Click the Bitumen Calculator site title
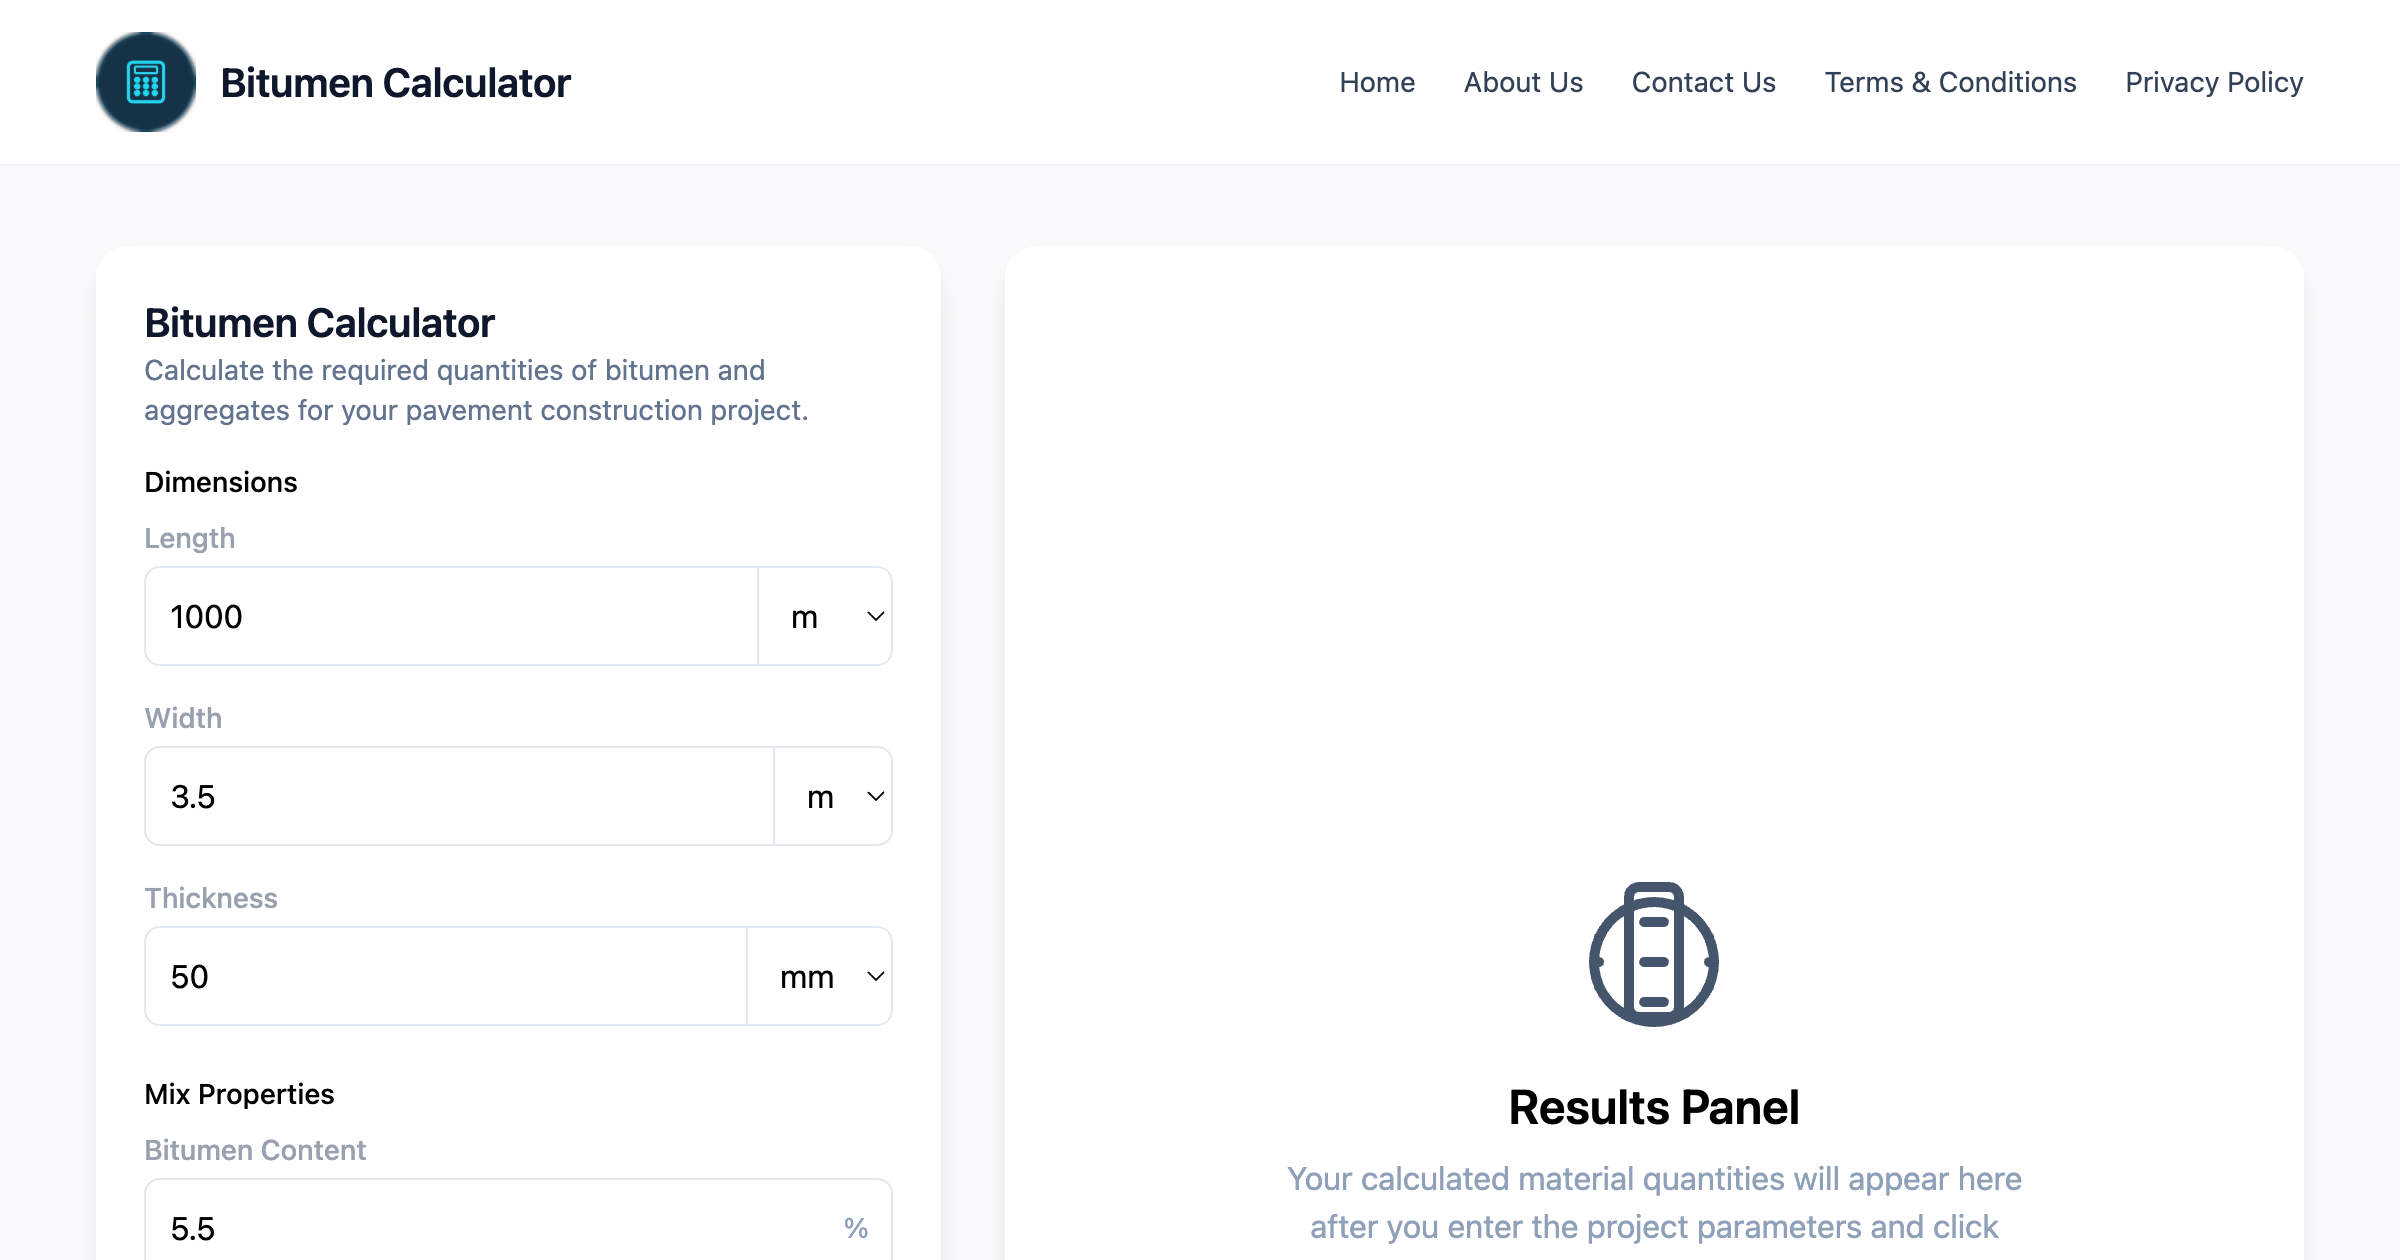This screenshot has height=1260, width=2400. pyautogui.click(x=395, y=83)
